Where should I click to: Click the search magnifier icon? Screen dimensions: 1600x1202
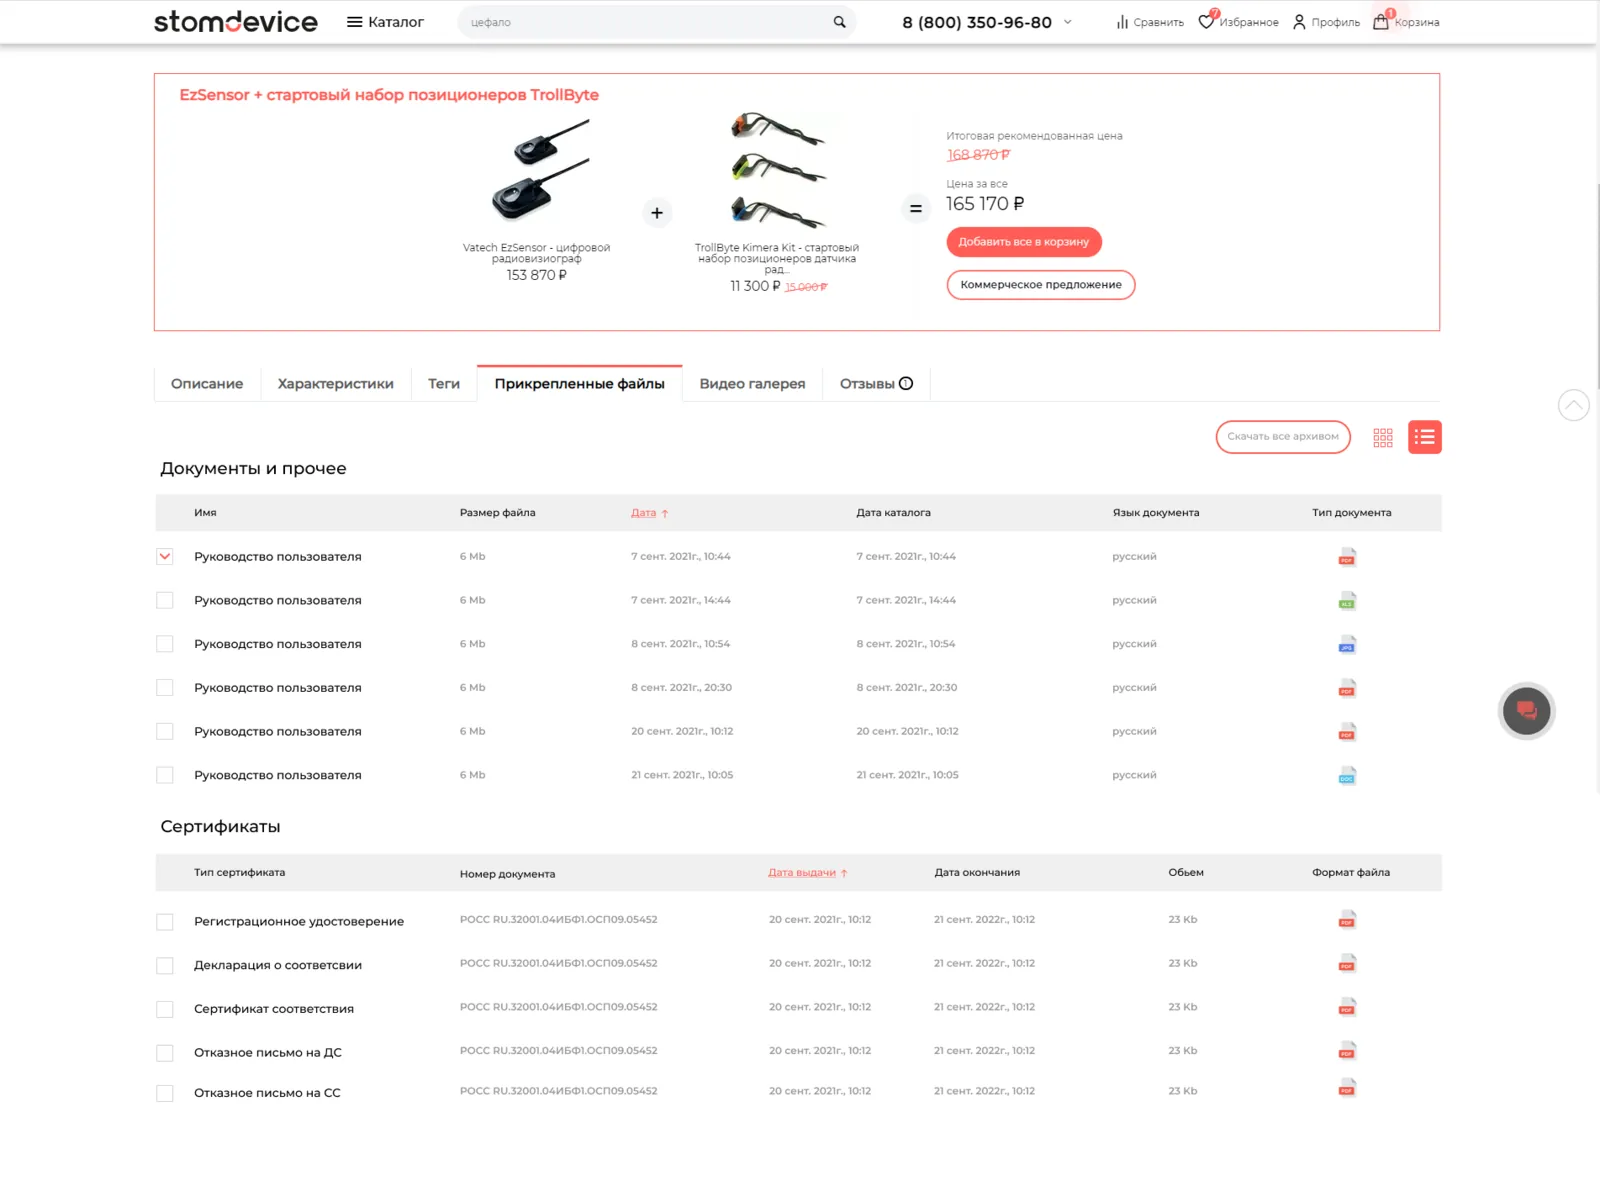[839, 22]
